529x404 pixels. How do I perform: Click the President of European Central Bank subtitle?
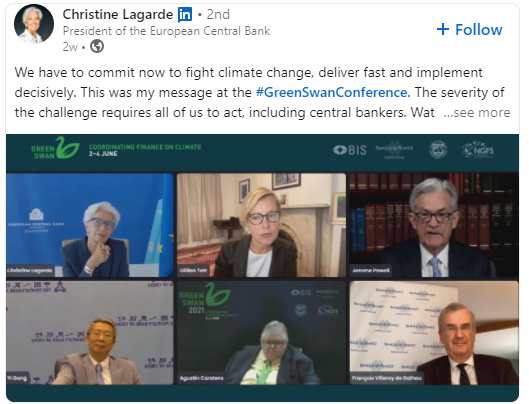click(x=166, y=31)
